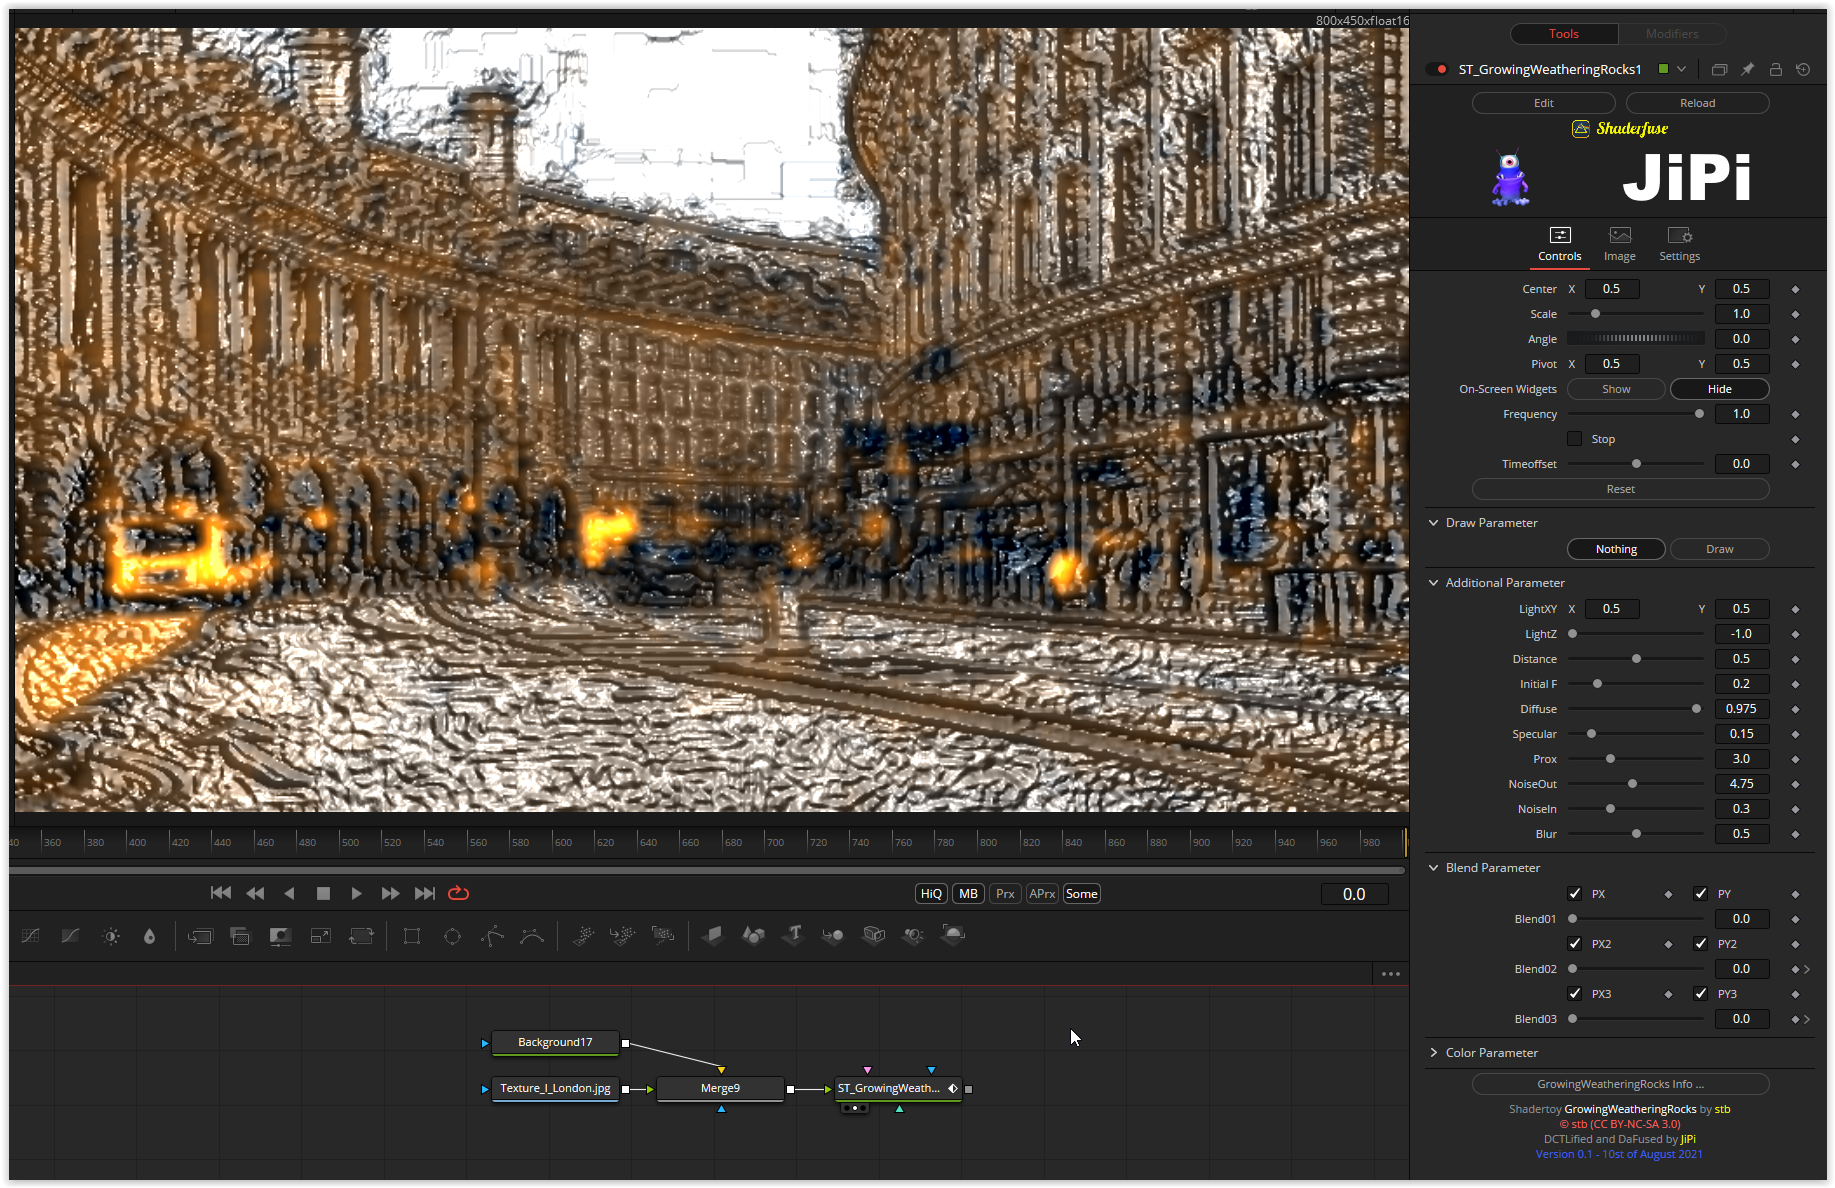
Task: Uncheck the PY checkbox
Action: click(1701, 894)
